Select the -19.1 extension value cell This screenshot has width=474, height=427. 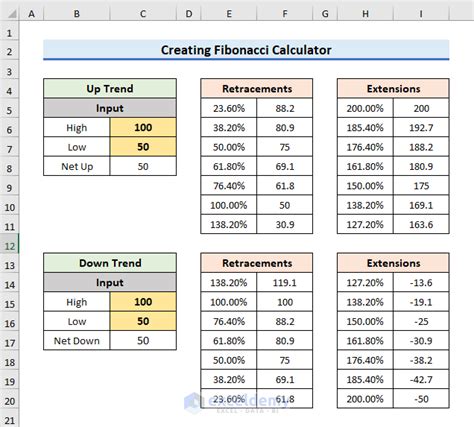[x=421, y=302]
